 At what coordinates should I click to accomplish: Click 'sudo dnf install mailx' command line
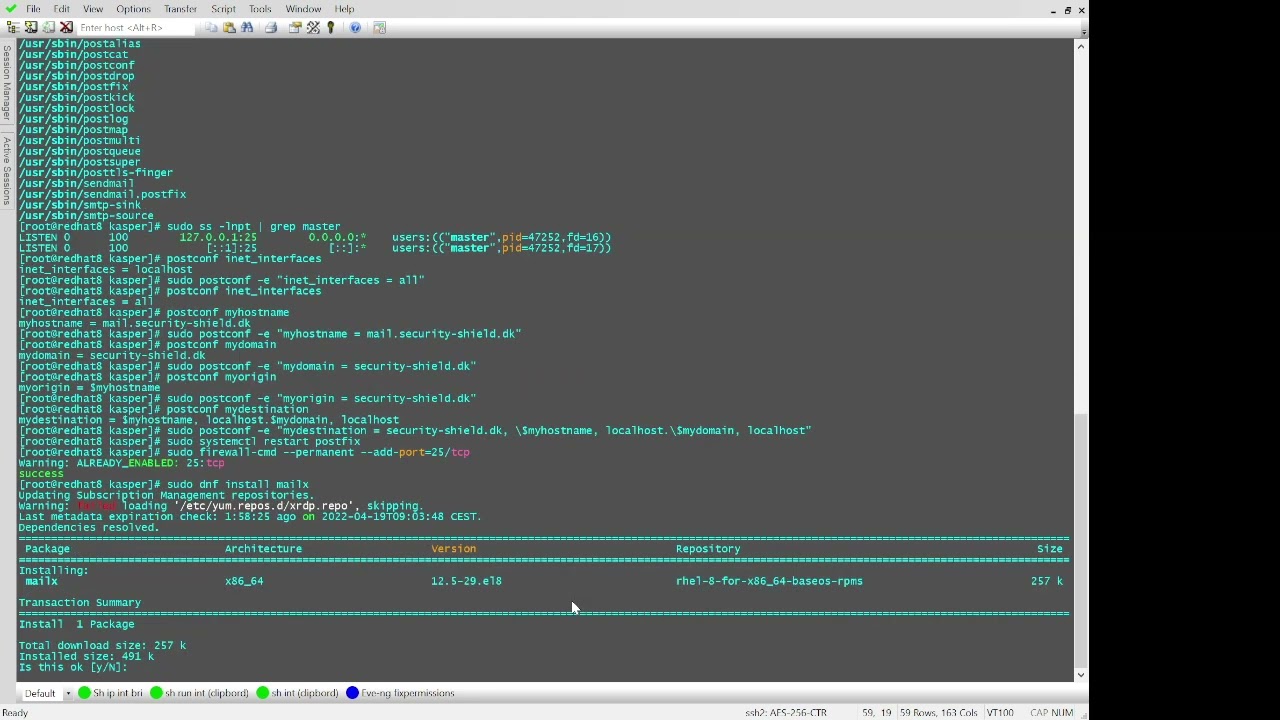coord(238,485)
